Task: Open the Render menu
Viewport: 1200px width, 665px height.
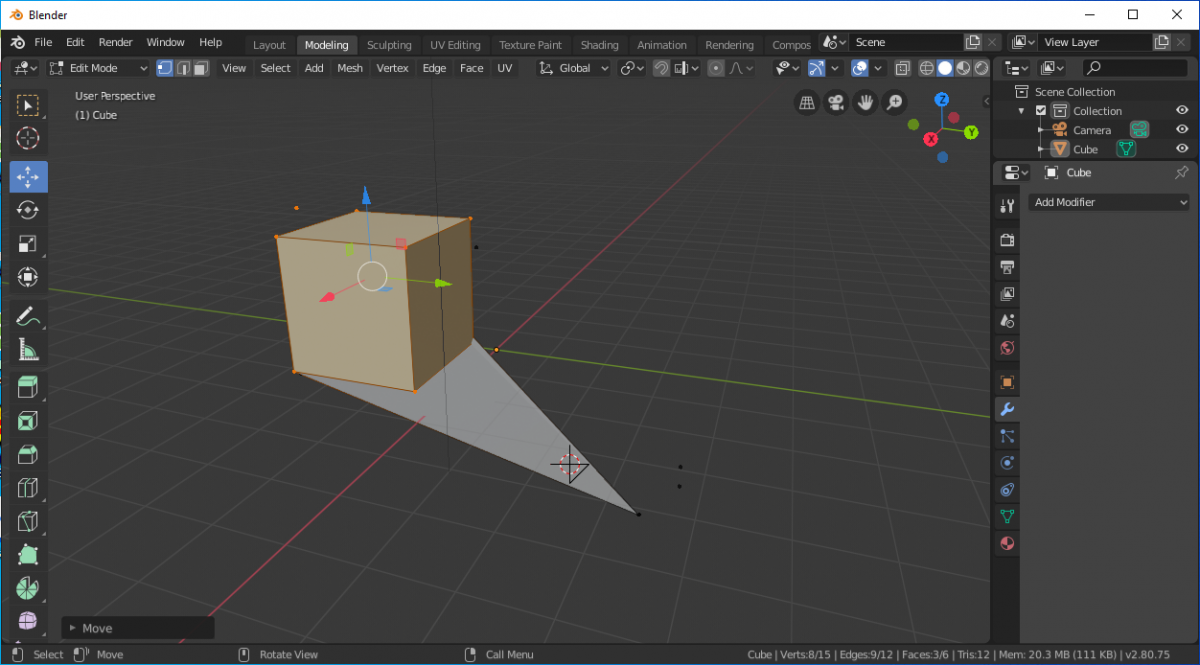Action: 116,42
